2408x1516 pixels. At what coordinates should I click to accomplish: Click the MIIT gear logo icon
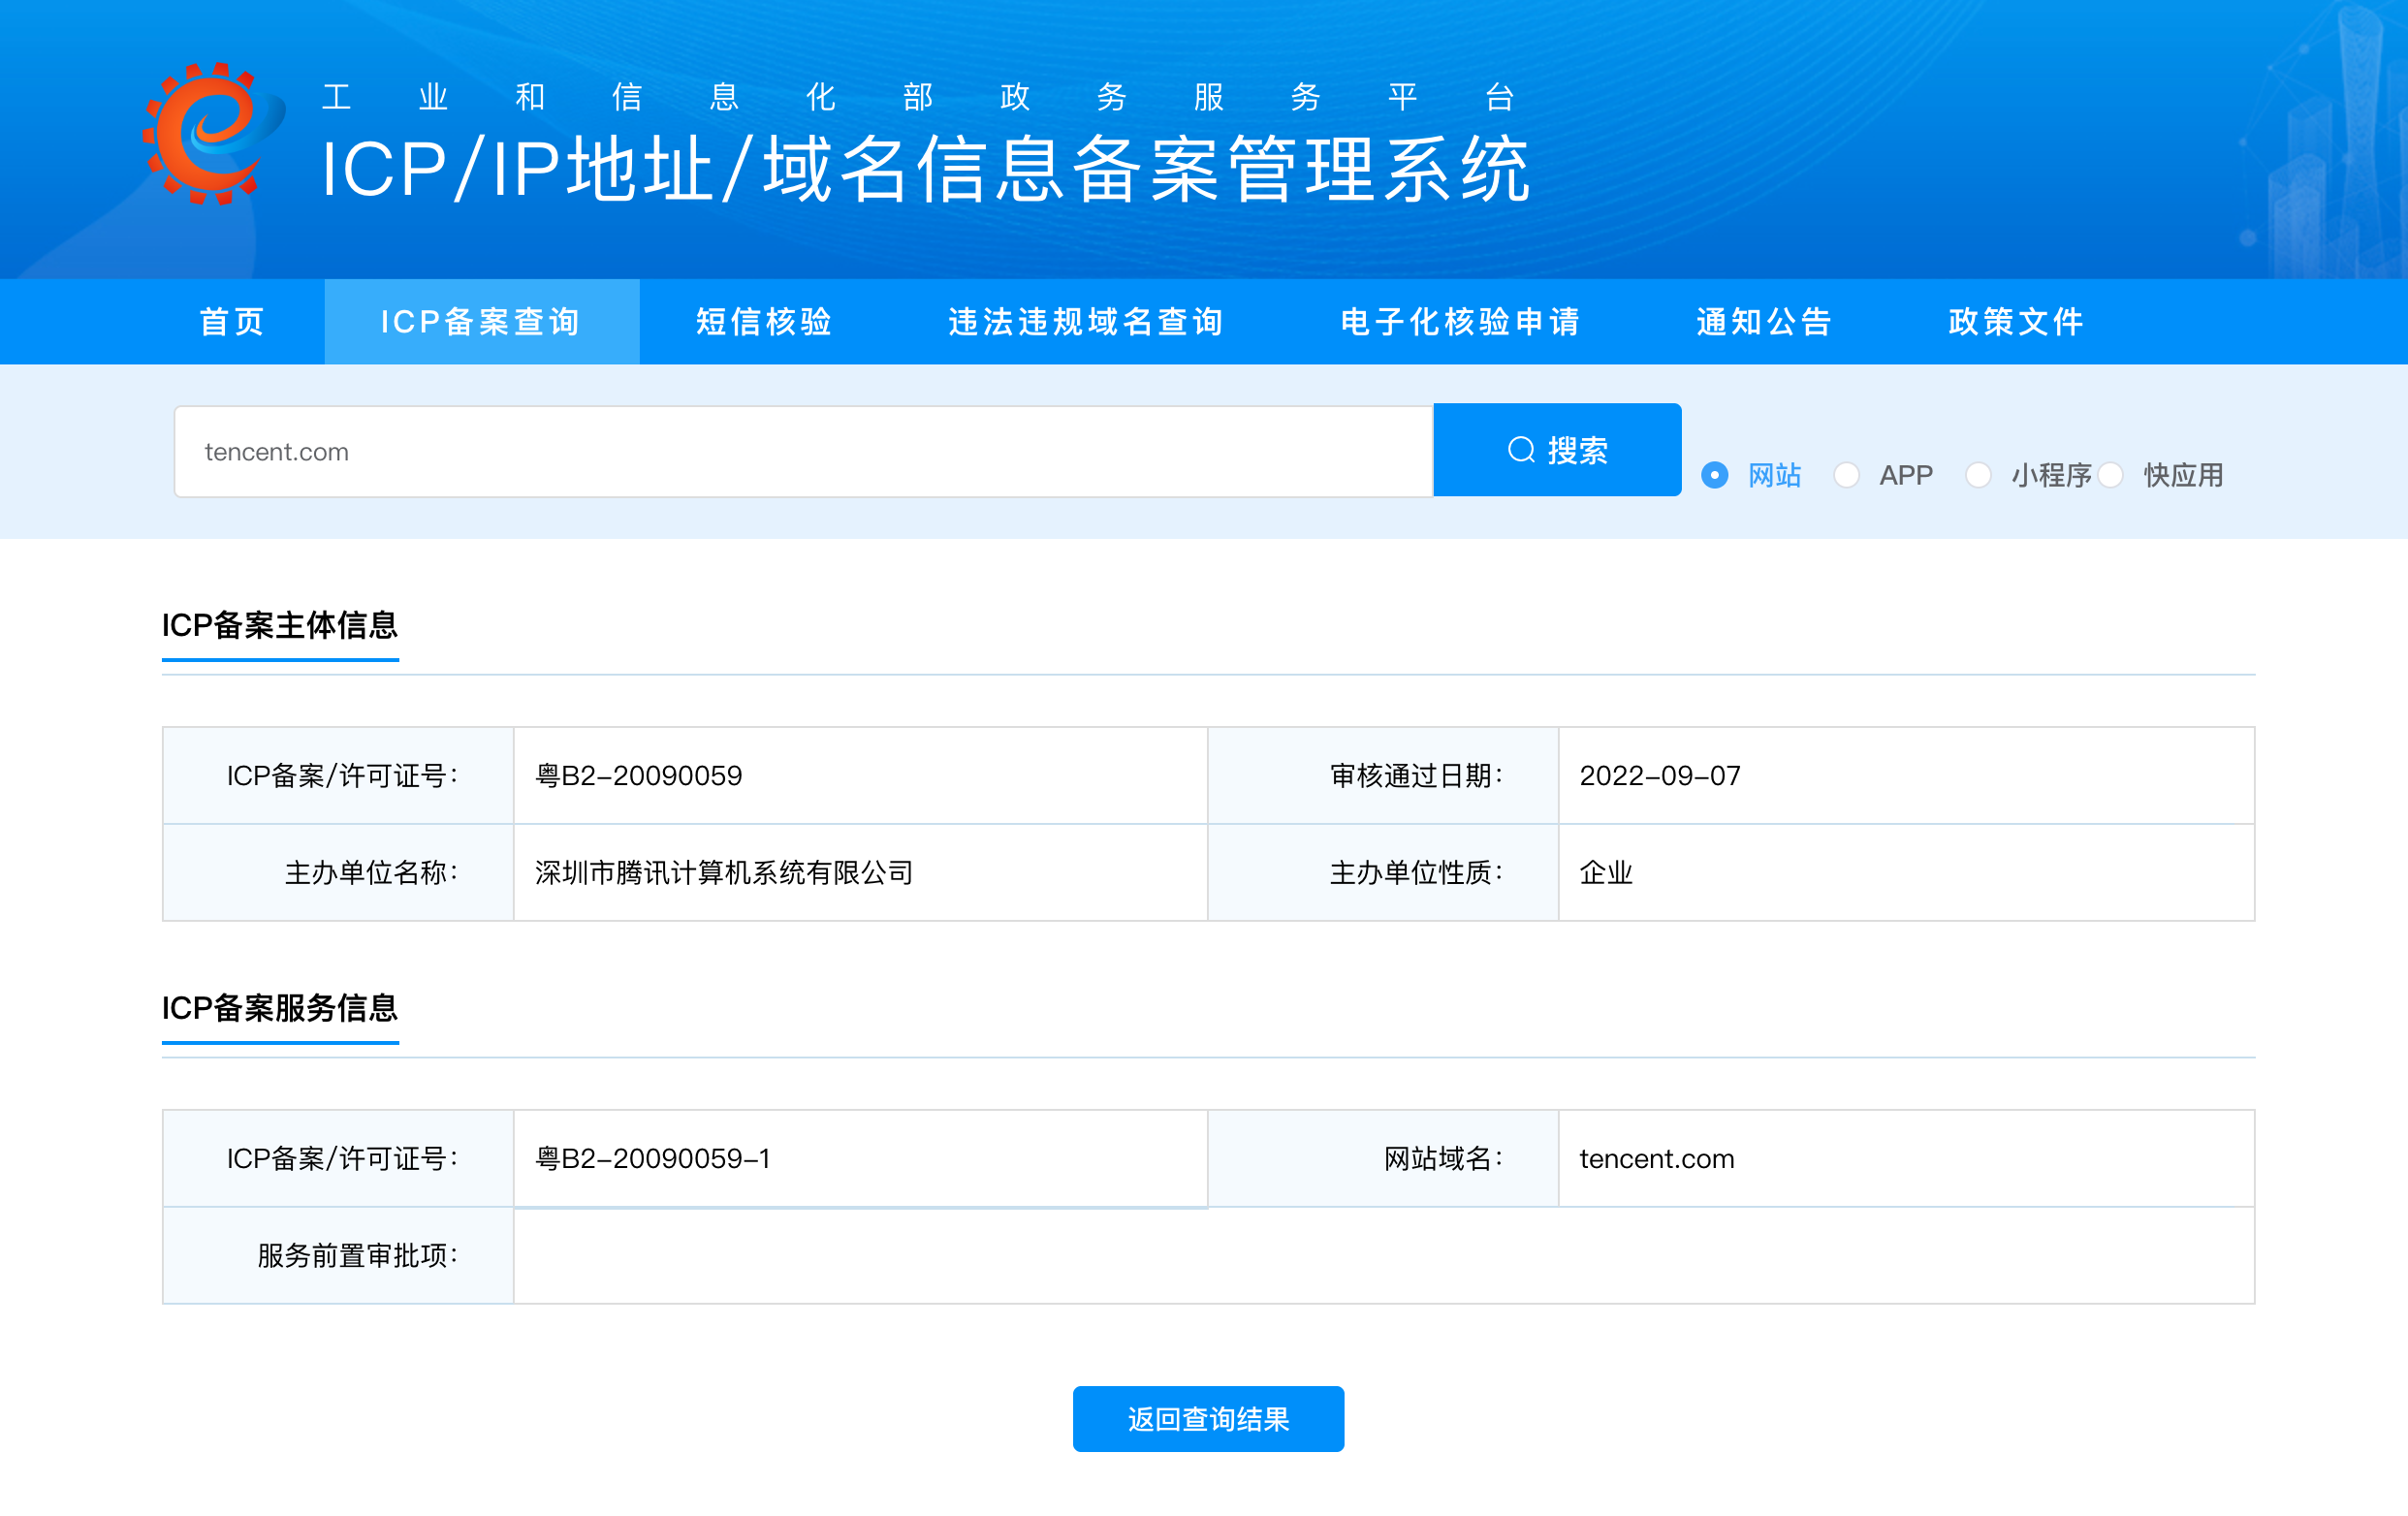(212, 133)
